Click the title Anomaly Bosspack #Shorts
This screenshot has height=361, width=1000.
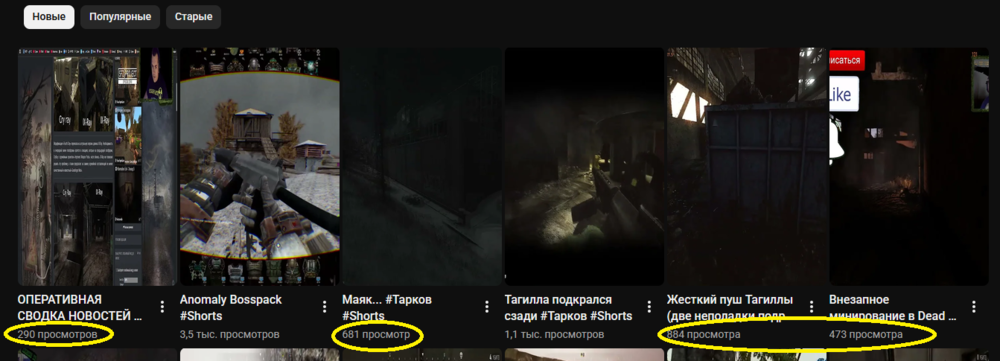(x=231, y=308)
